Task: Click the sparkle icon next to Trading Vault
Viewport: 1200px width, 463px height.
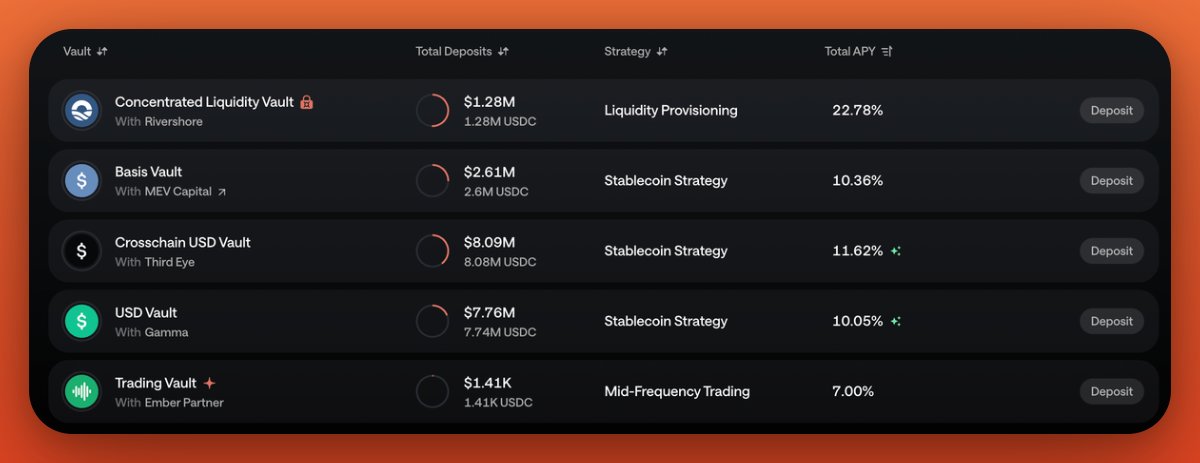Action: [209, 383]
